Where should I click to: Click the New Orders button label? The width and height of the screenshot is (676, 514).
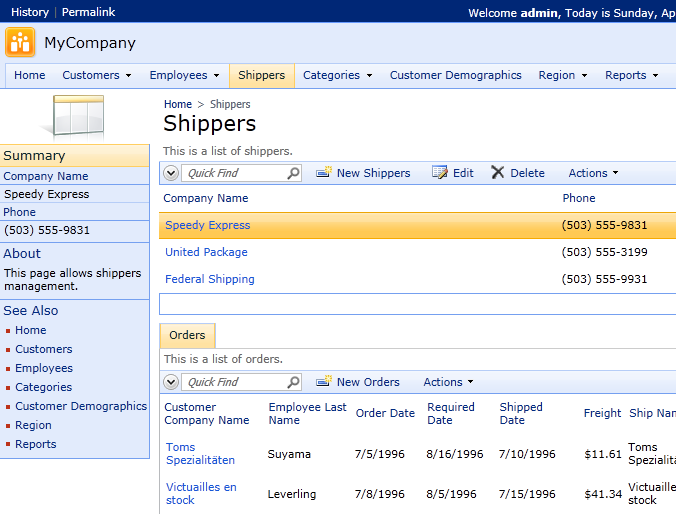(x=368, y=382)
